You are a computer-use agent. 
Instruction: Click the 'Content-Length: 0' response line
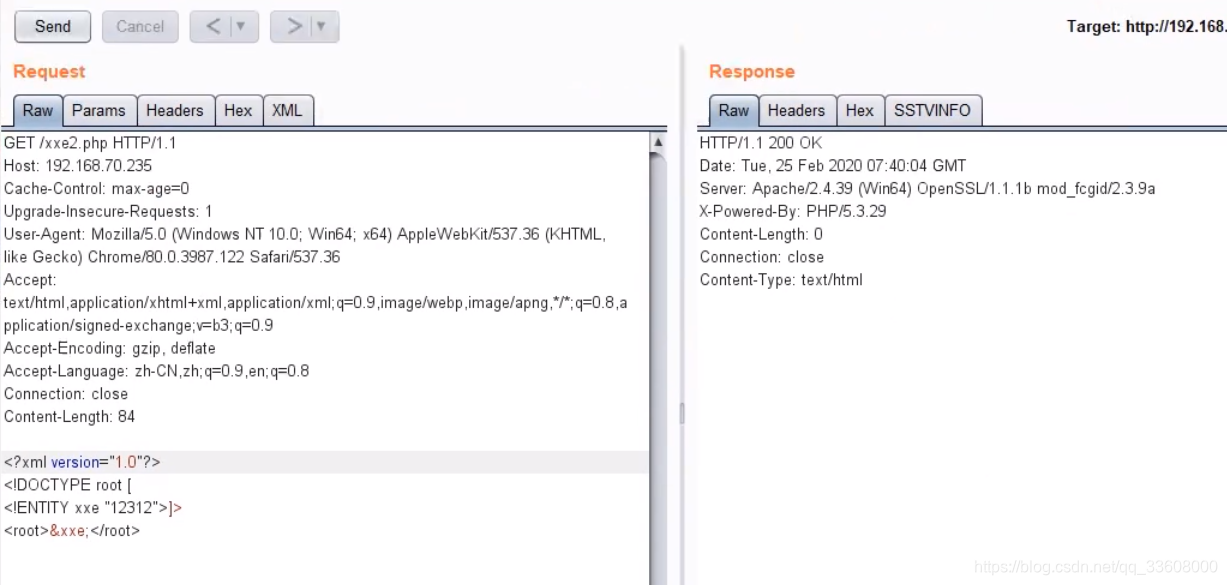[761, 234]
